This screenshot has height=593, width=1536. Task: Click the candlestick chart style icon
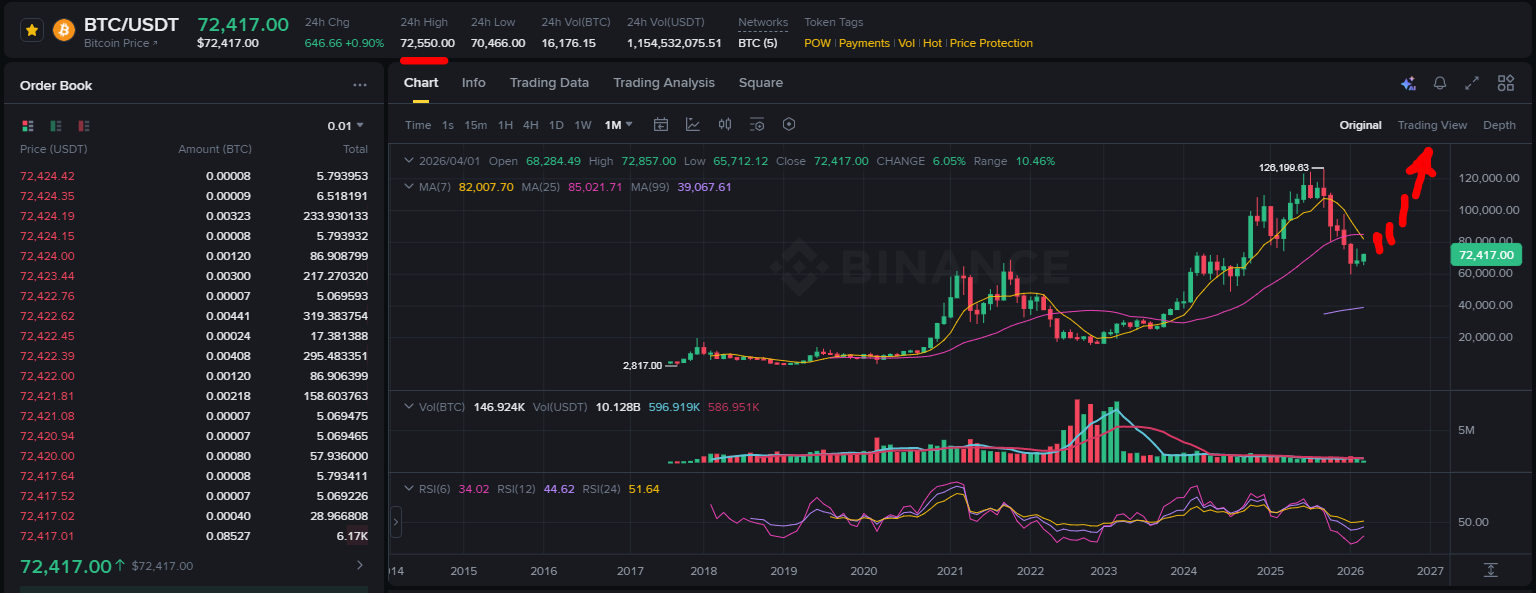pyautogui.click(x=725, y=125)
